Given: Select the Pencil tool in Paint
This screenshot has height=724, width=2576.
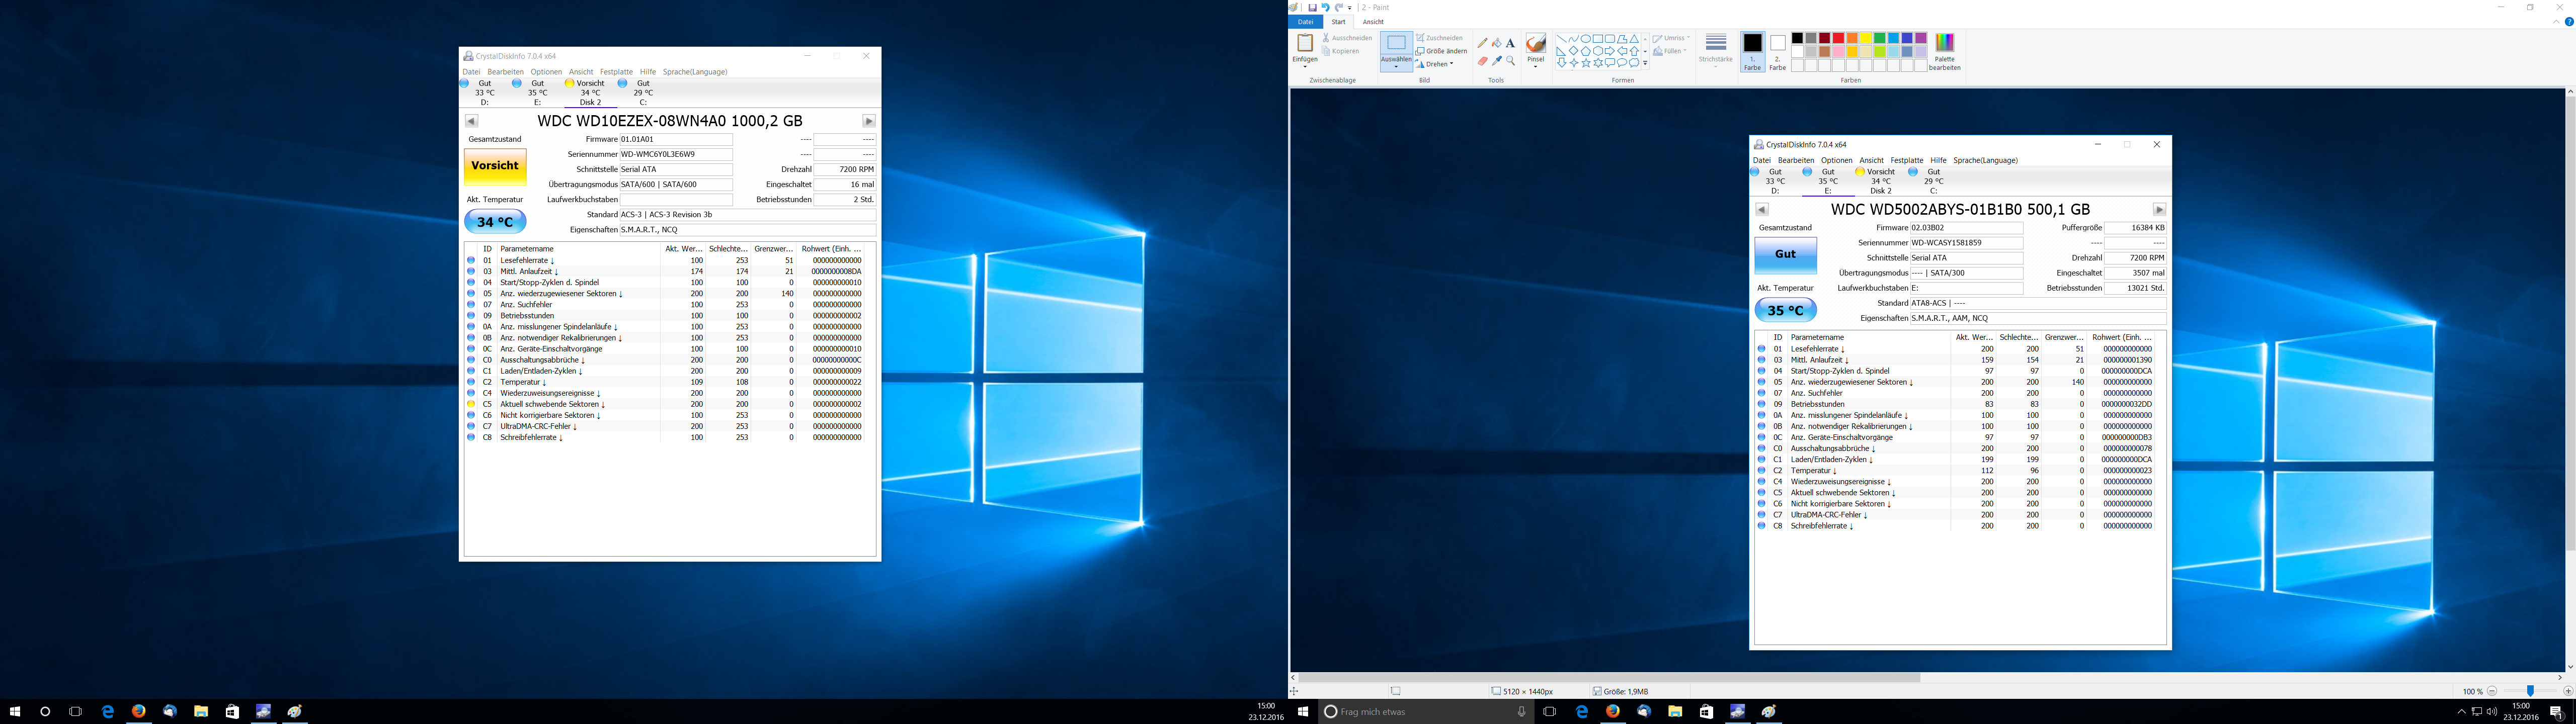Looking at the screenshot, I should click(1483, 43).
